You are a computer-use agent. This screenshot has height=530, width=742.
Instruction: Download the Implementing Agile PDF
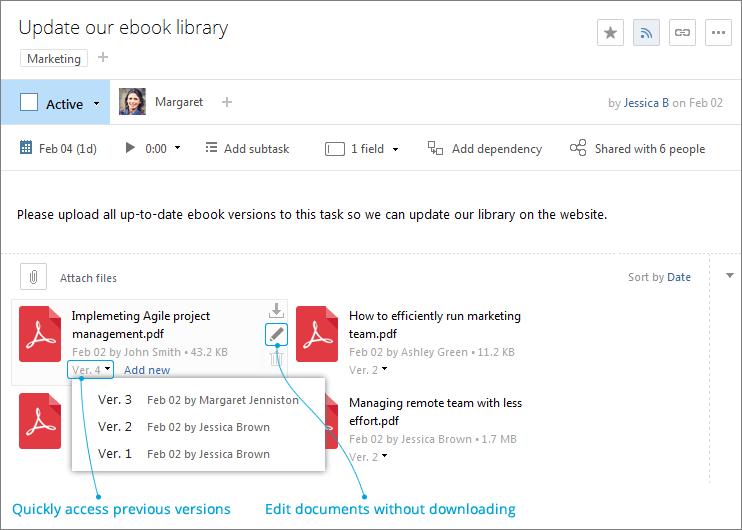(x=276, y=311)
